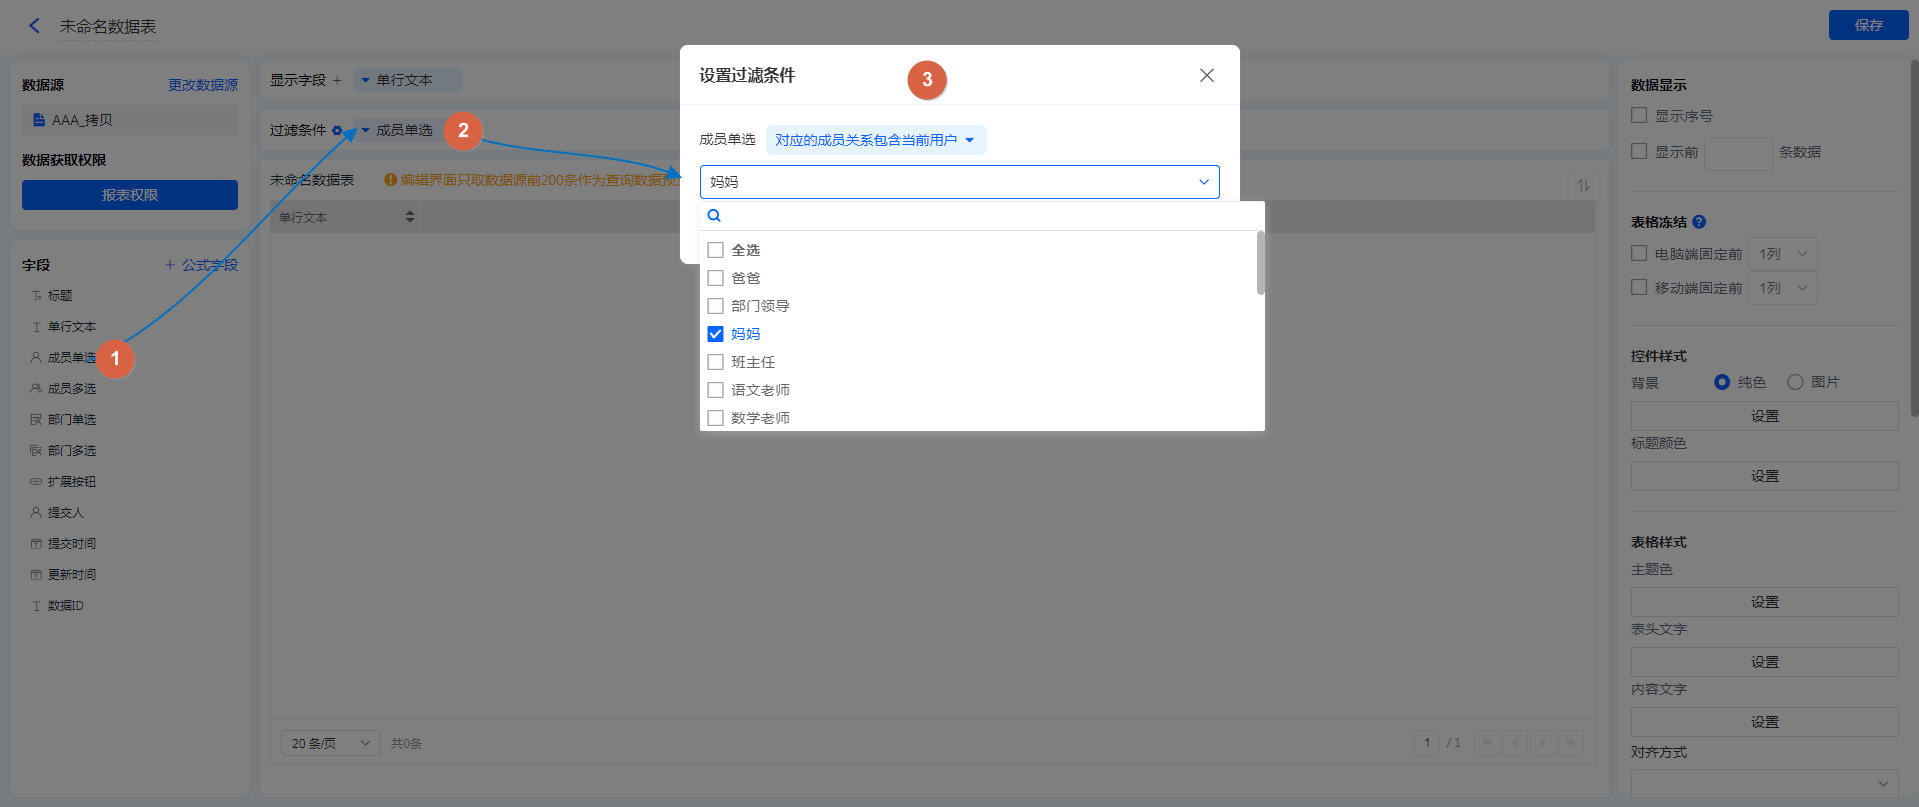Select the 提交时间 field in field list
This screenshot has width=1919, height=807.
(x=71, y=544)
